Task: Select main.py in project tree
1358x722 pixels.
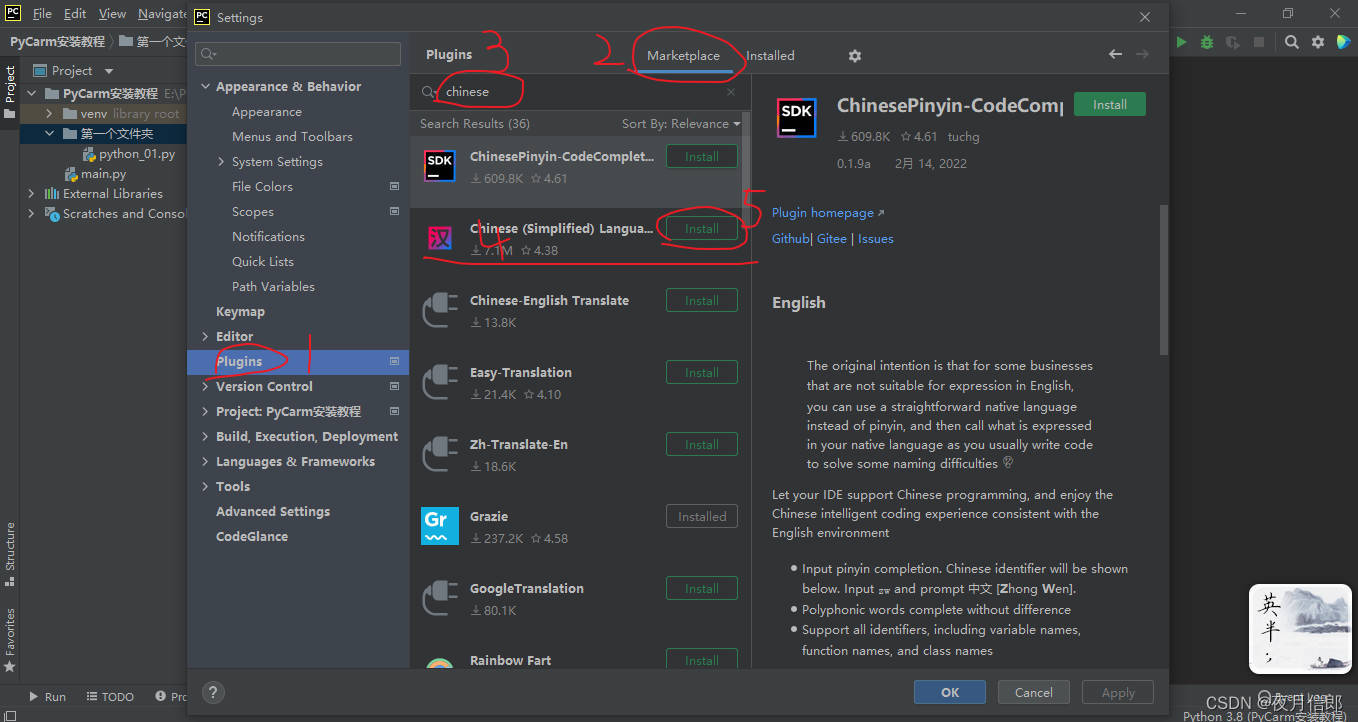Action: tap(103, 174)
